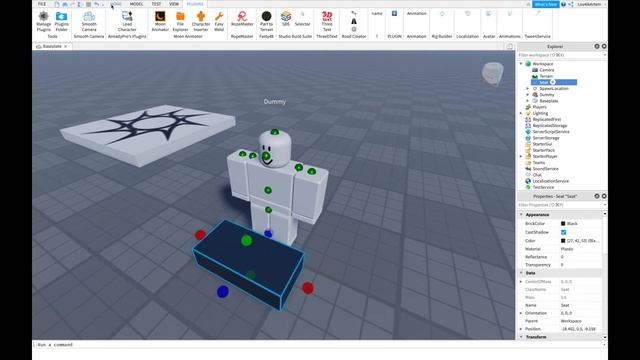Open the Animation plugin button
This screenshot has width=640, height=360.
tap(416, 14)
